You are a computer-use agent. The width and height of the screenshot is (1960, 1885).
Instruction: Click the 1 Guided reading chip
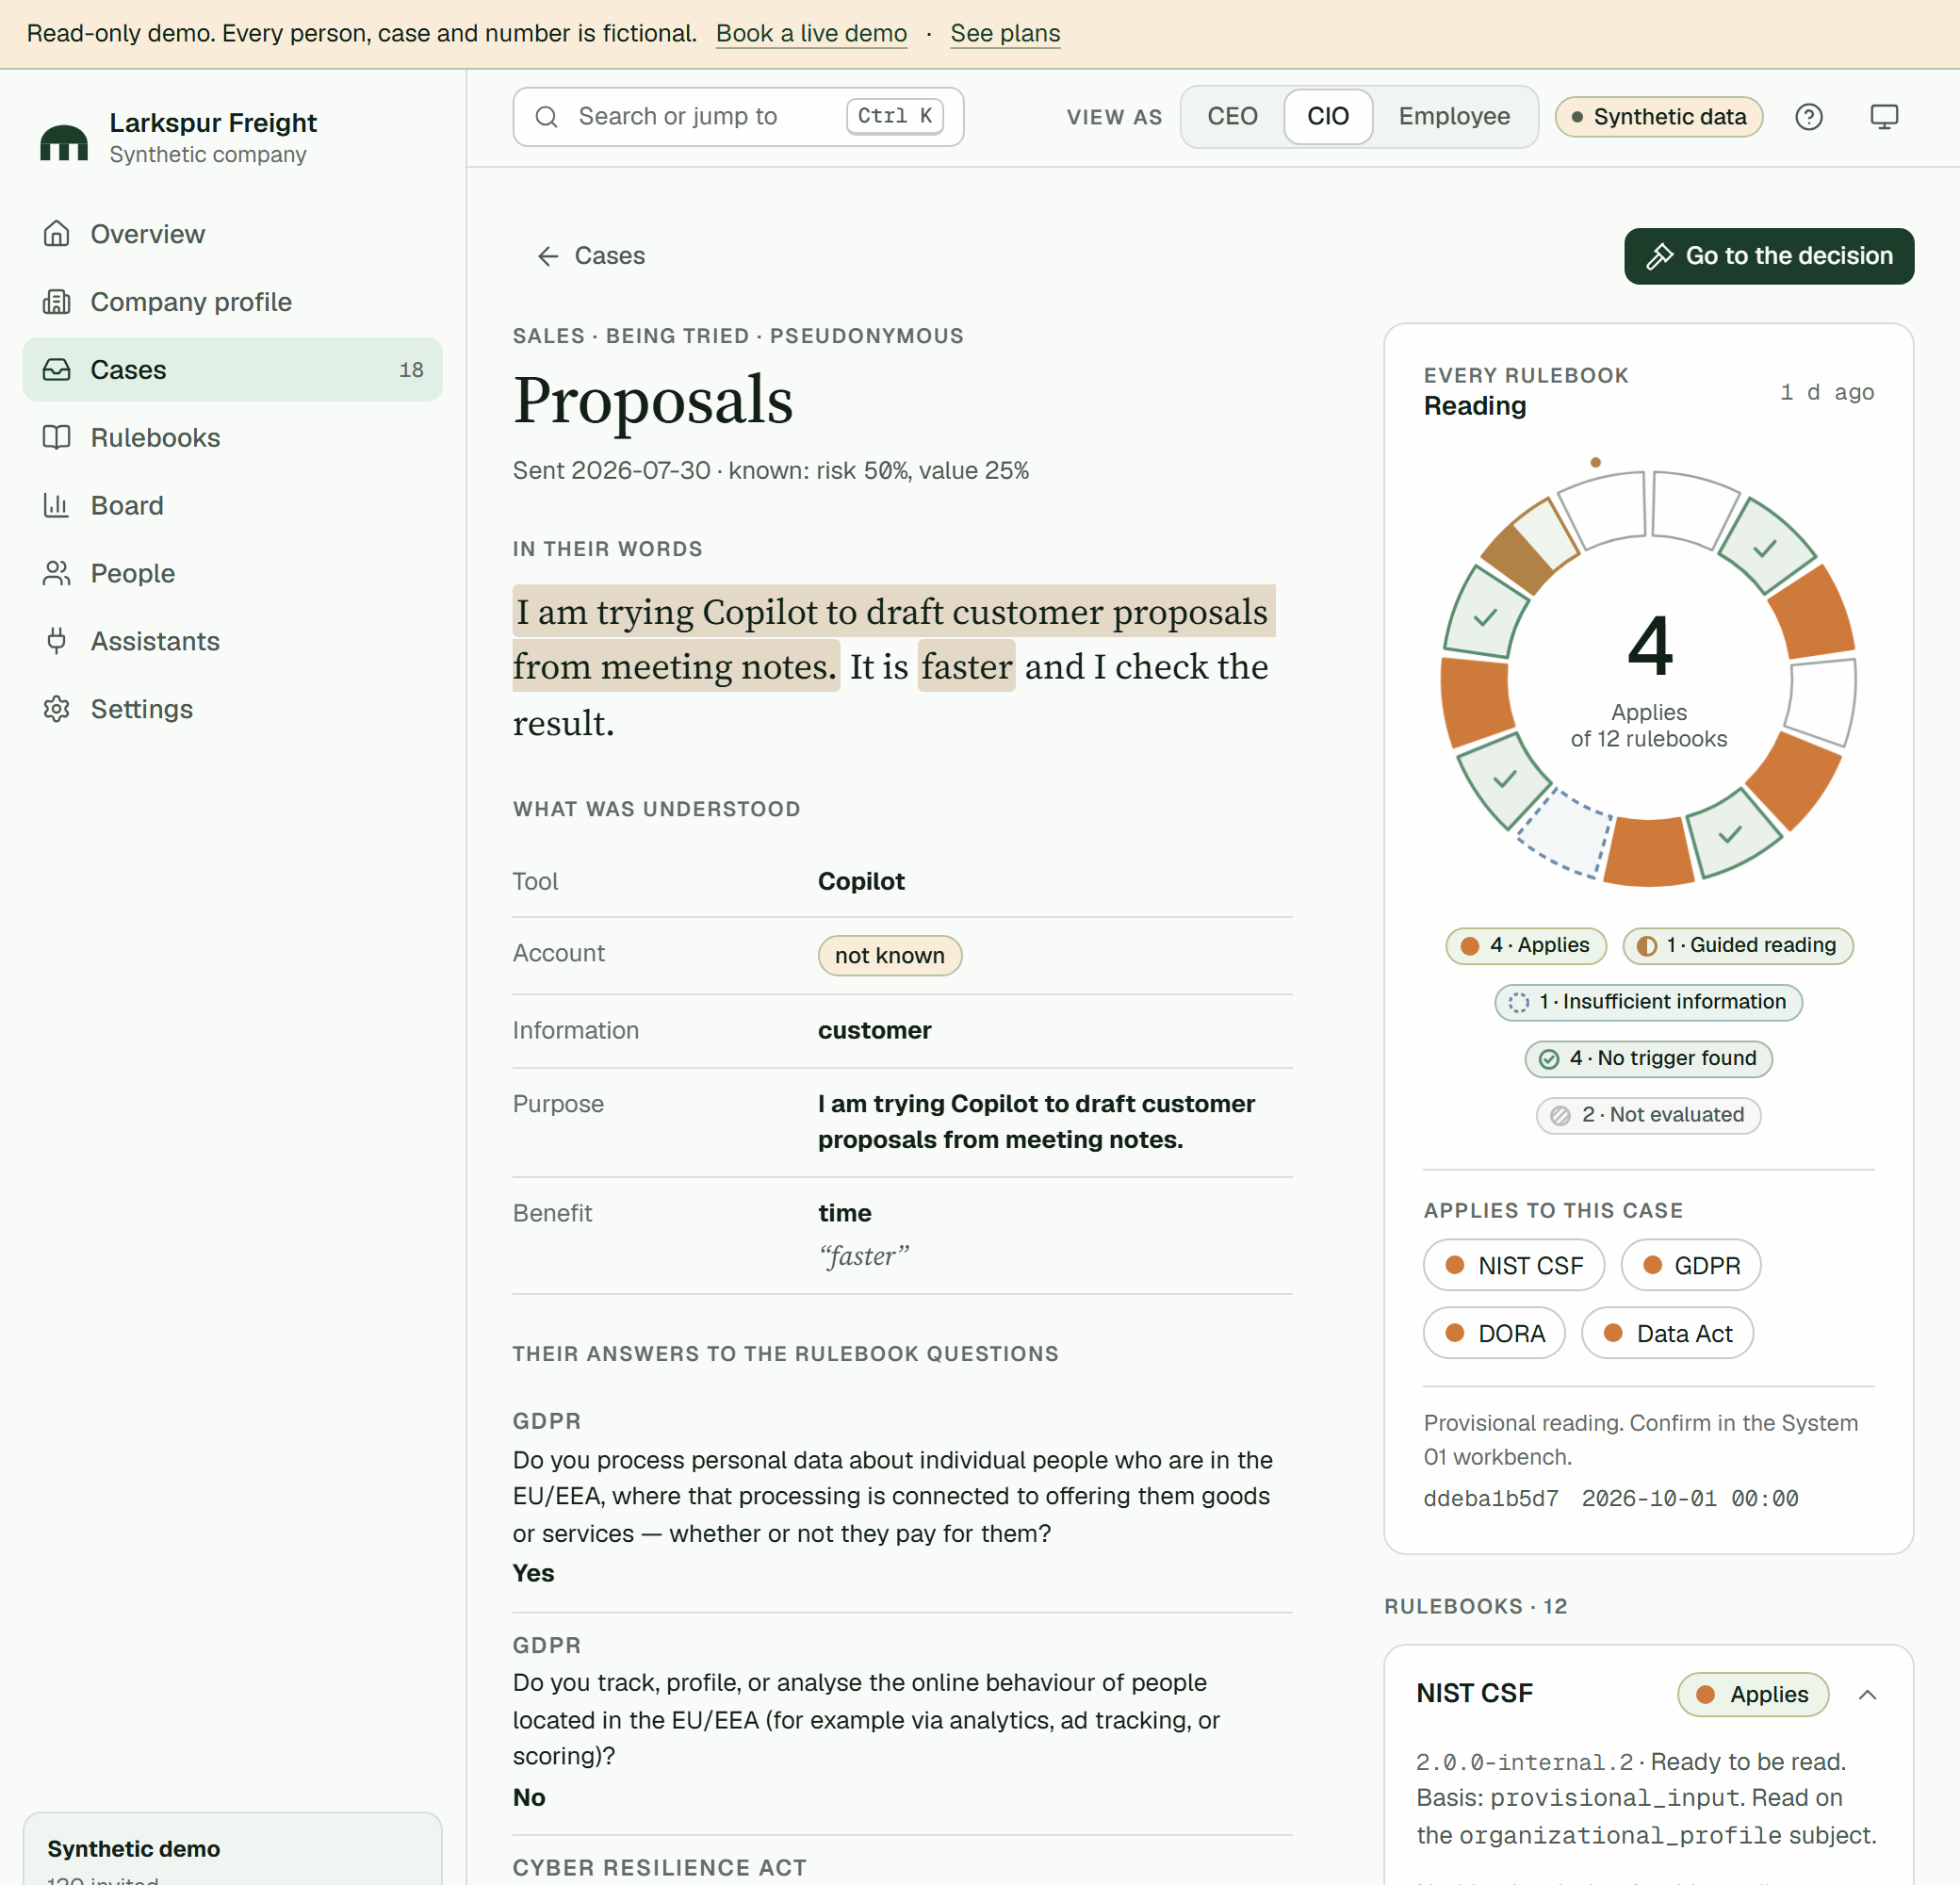(x=1736, y=945)
